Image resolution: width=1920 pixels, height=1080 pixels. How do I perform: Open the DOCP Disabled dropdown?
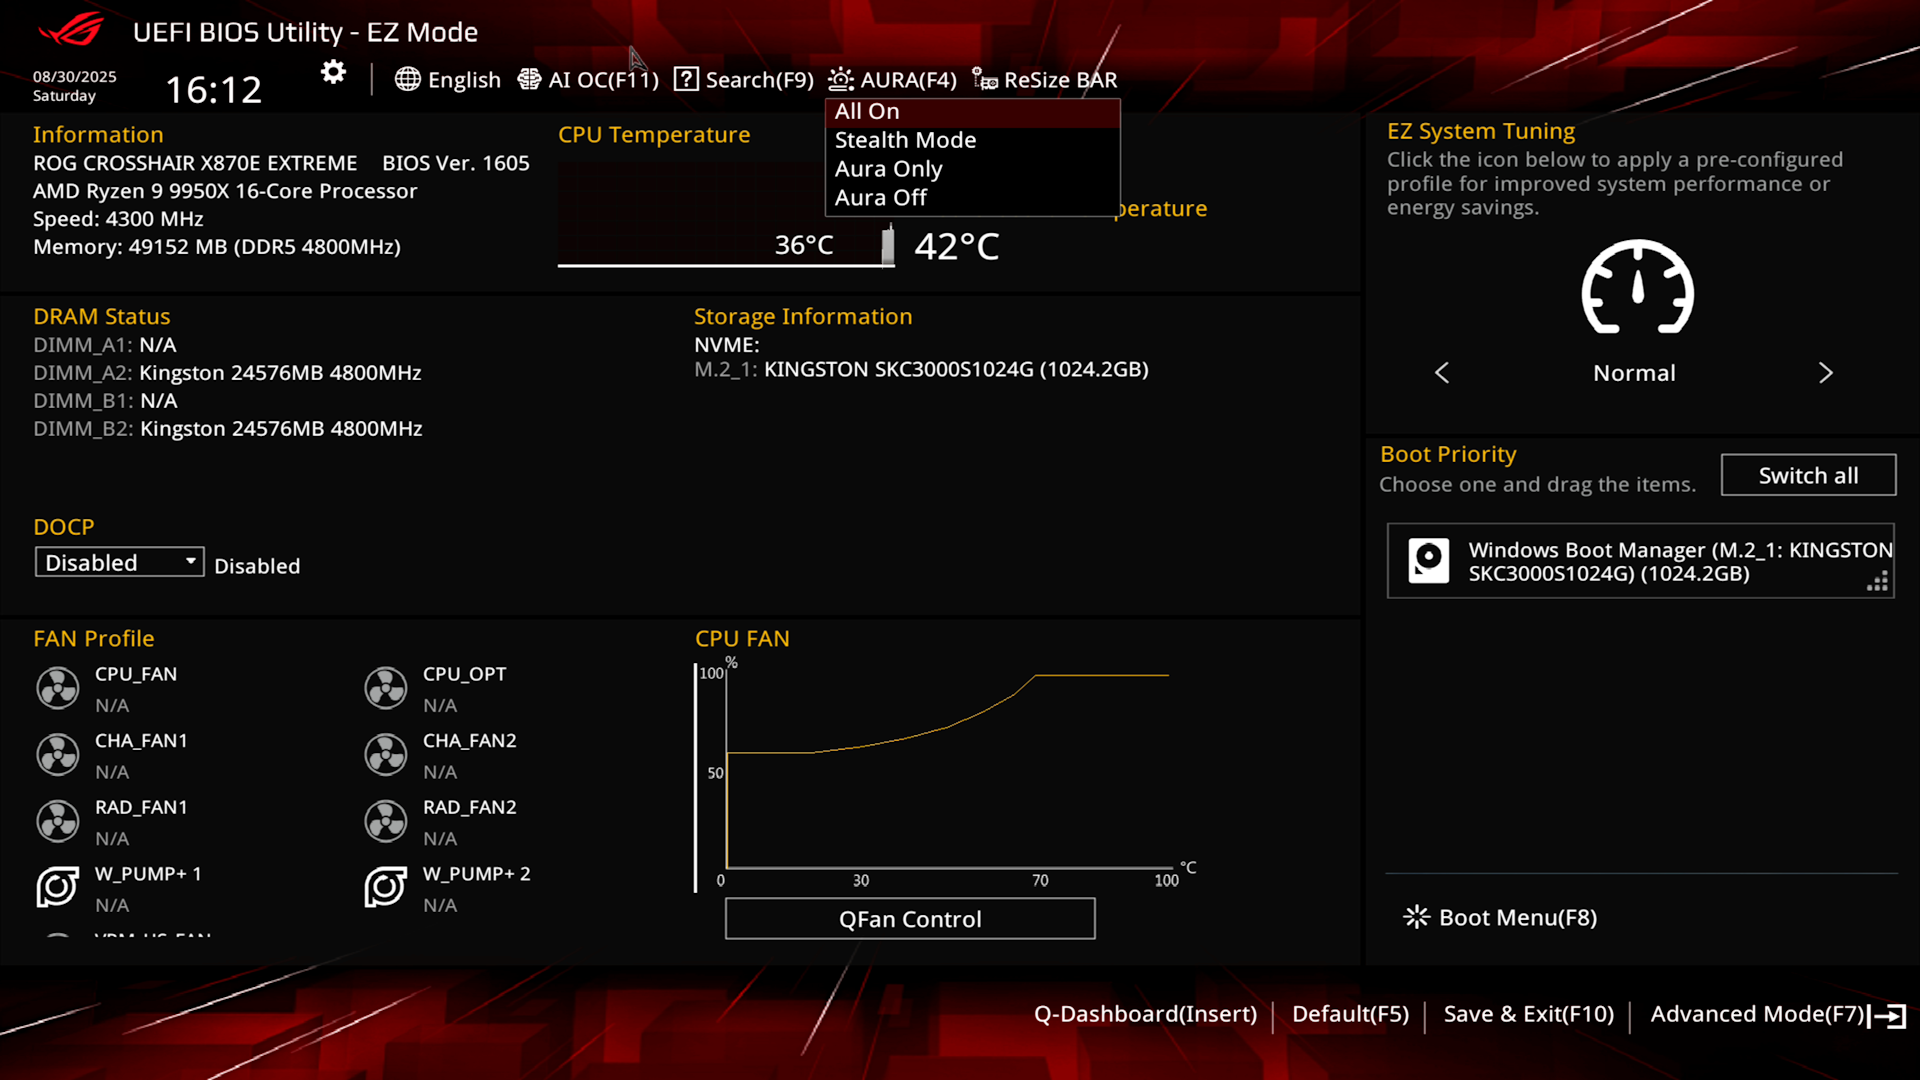tap(119, 563)
